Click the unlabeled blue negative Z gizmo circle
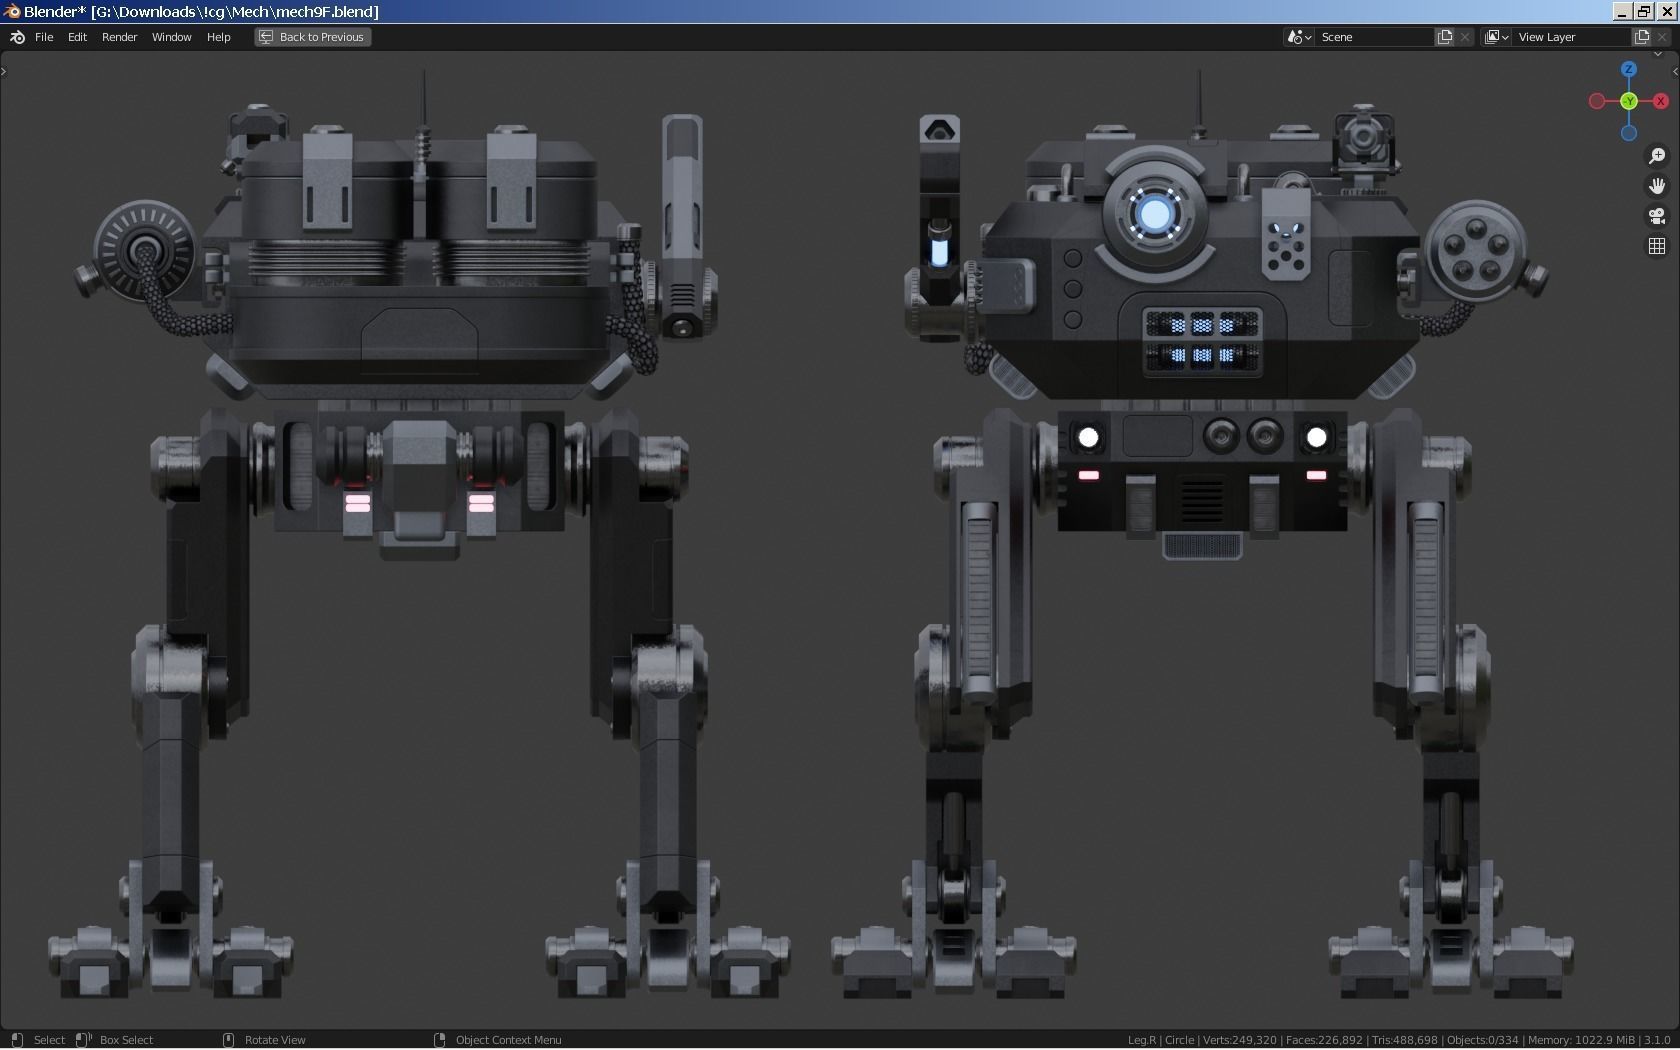The width and height of the screenshot is (1680, 1050). 1629,133
